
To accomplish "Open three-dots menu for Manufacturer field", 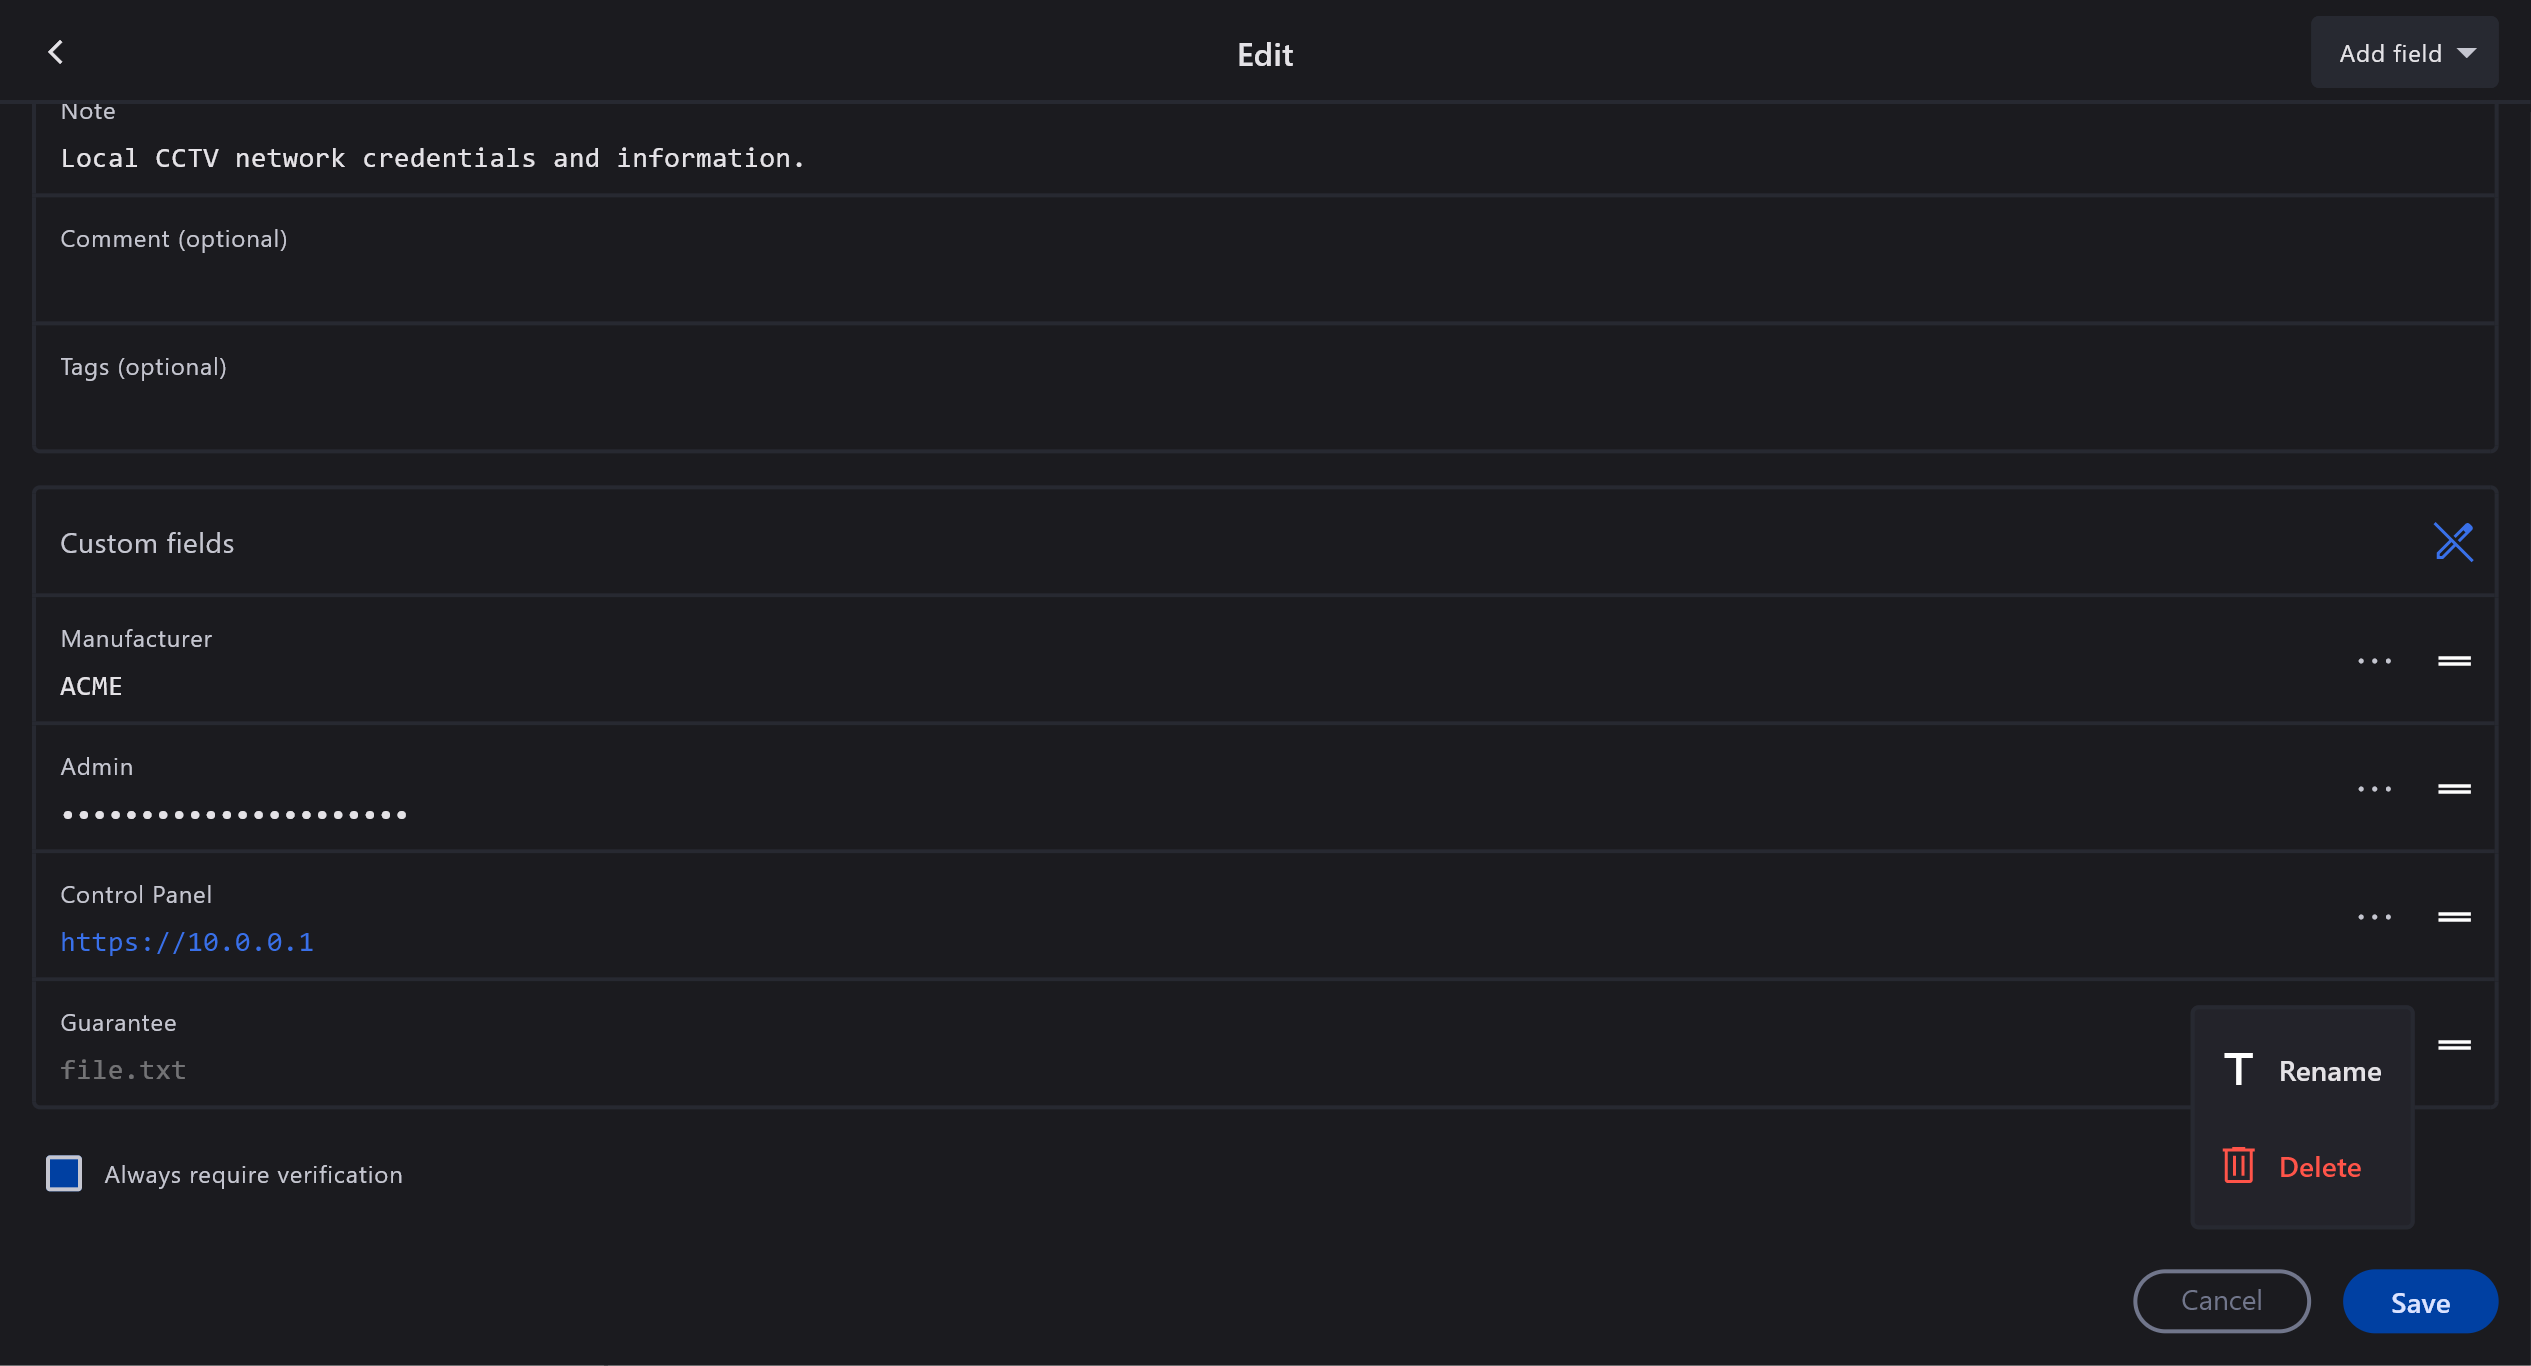I will coord(2374,661).
